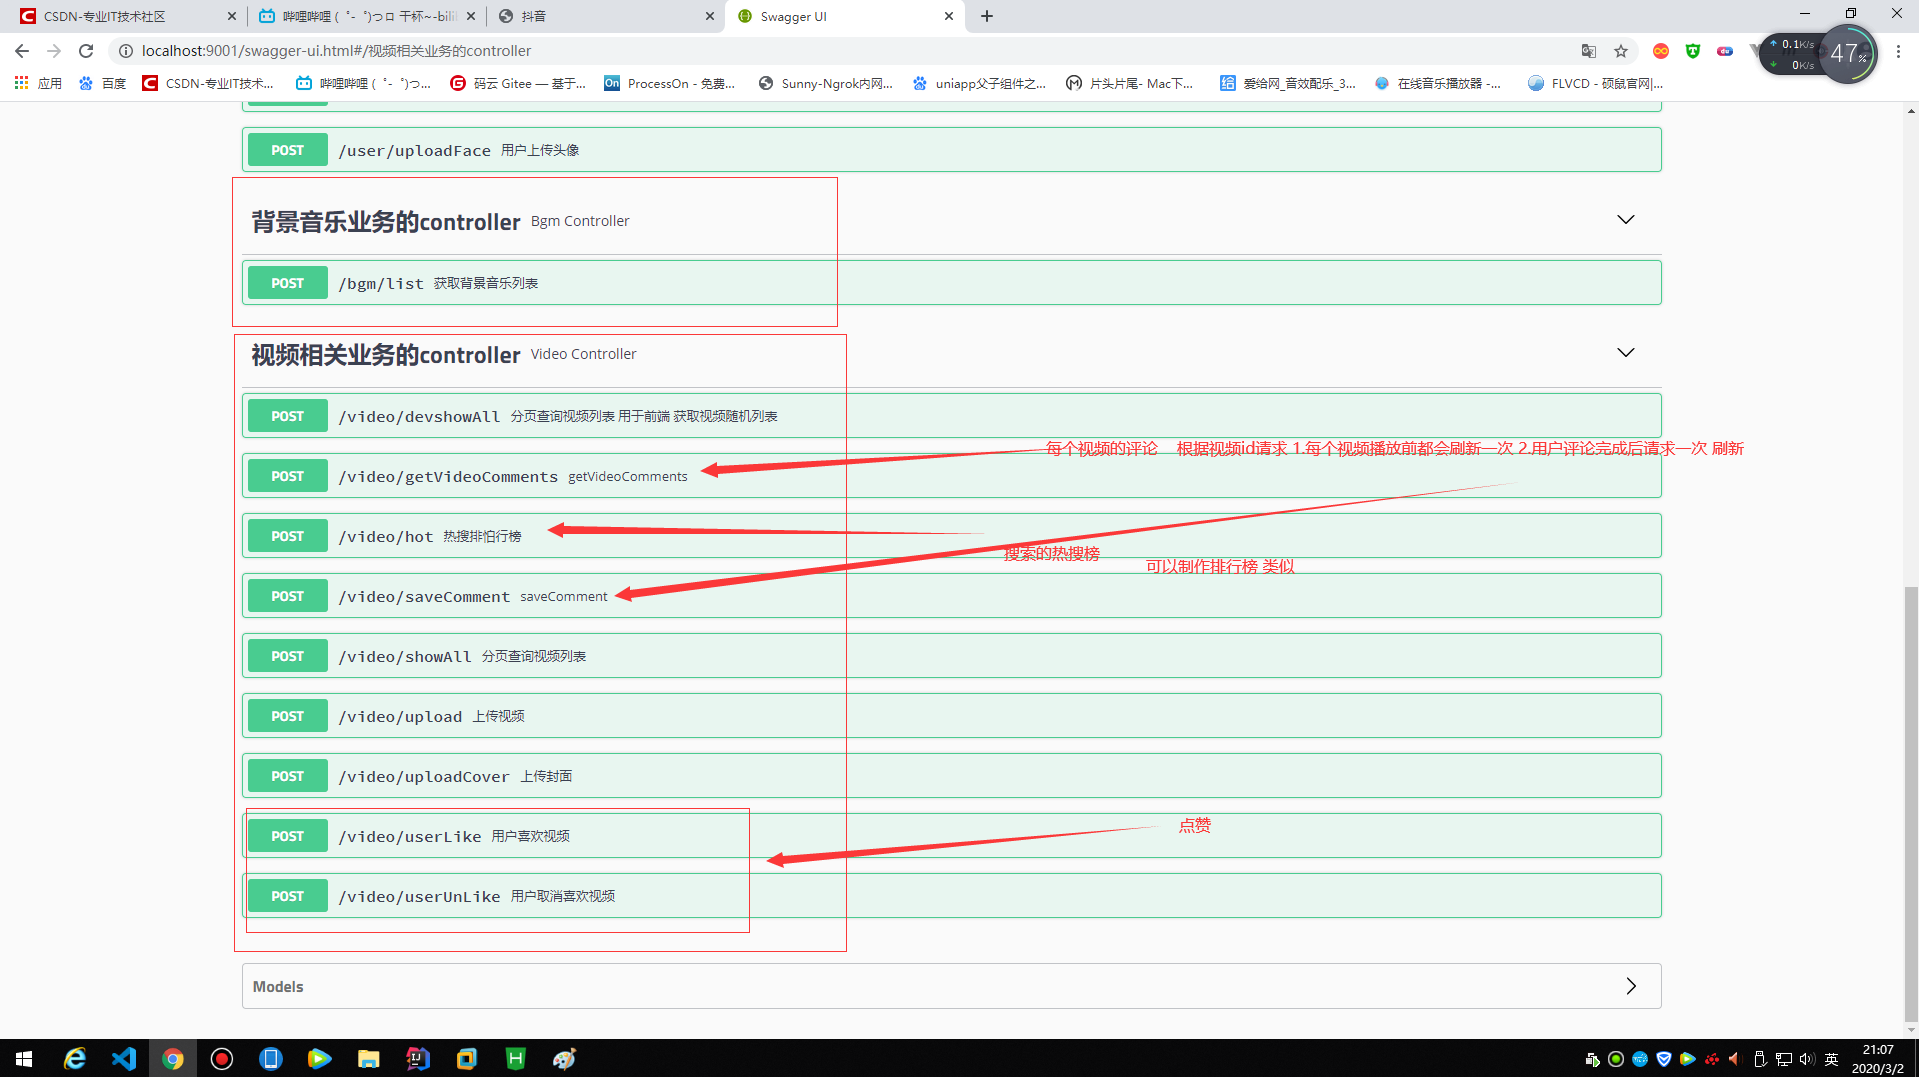This screenshot has height=1077, width=1919.
Task: Click the taskbar clock showing 21:07
Action: (1877, 1059)
